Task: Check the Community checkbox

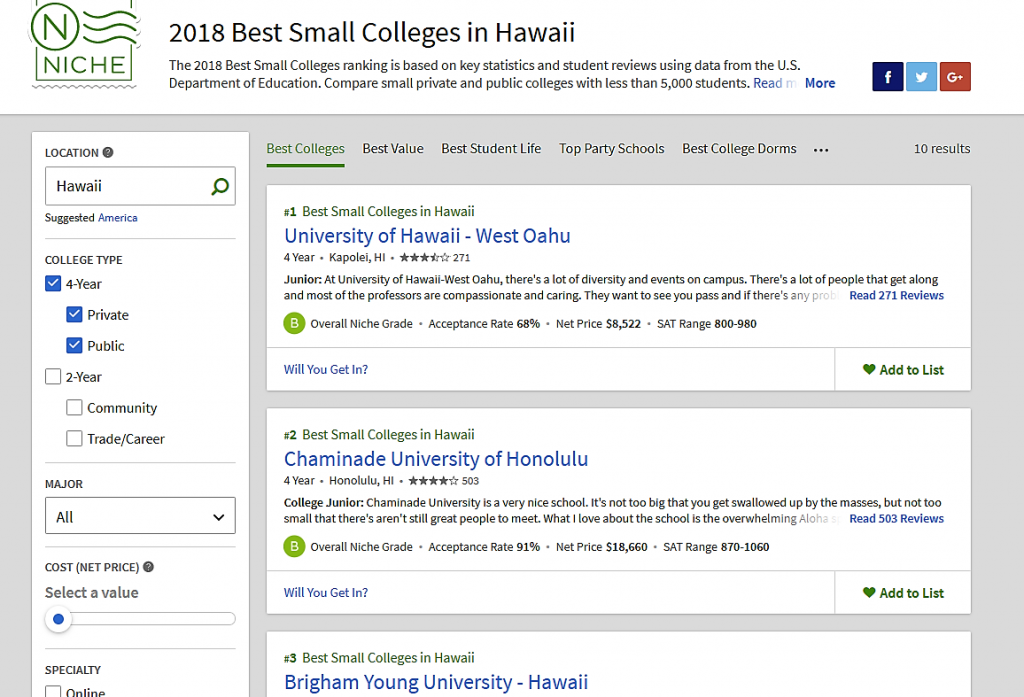Action: 74,408
